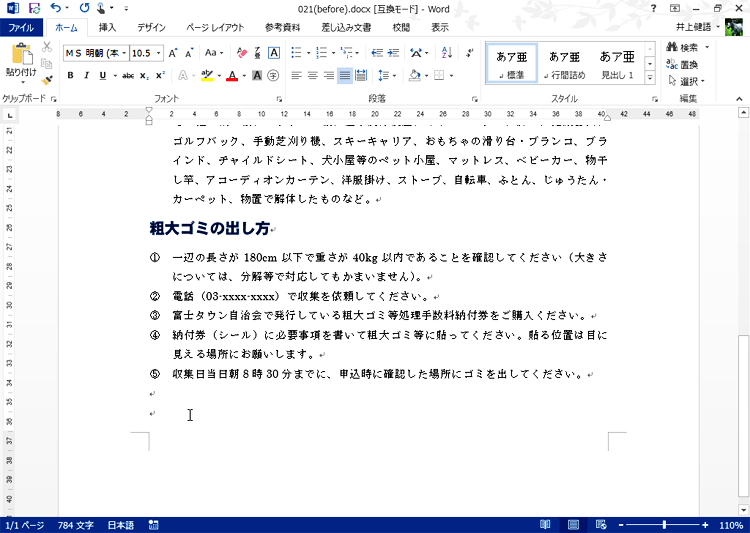Open font dialog launcher
This screenshot has height=533, width=750.
(x=279, y=99)
